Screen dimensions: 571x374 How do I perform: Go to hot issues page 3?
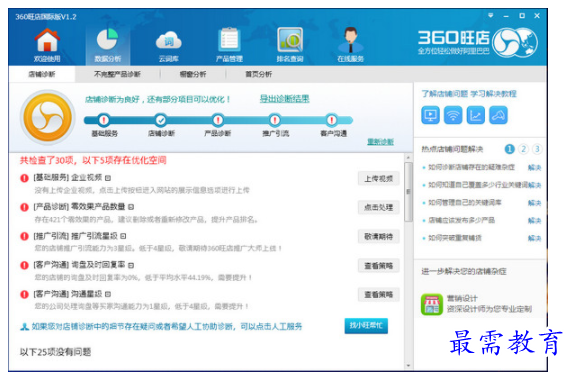(537, 149)
